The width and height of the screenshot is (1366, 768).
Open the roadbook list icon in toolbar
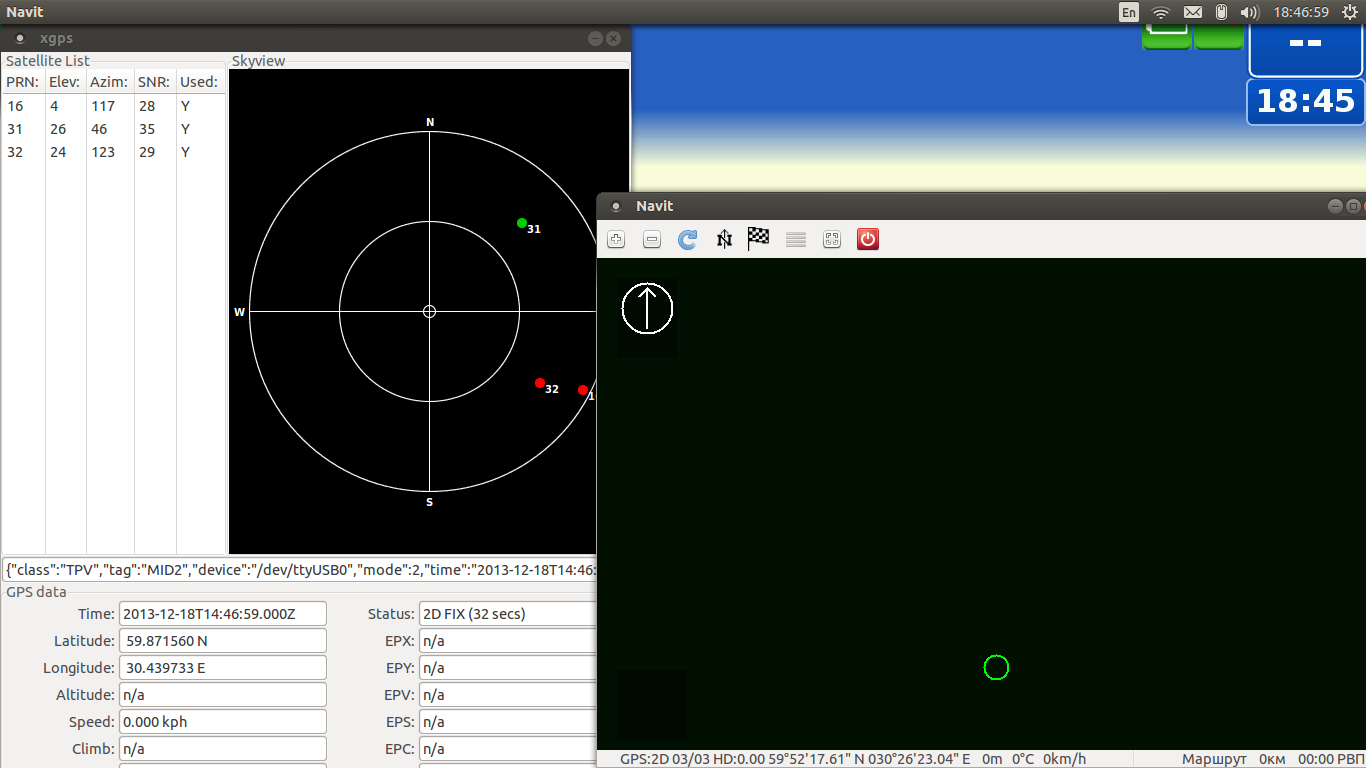point(796,240)
